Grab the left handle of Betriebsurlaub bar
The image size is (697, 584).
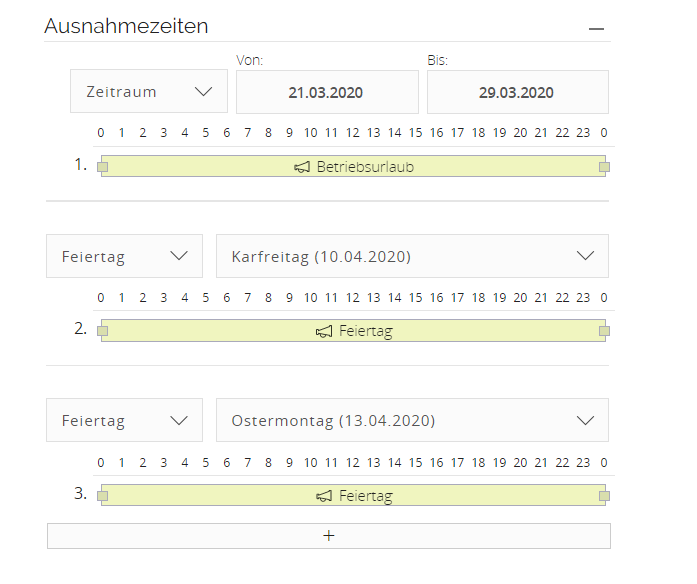(103, 167)
